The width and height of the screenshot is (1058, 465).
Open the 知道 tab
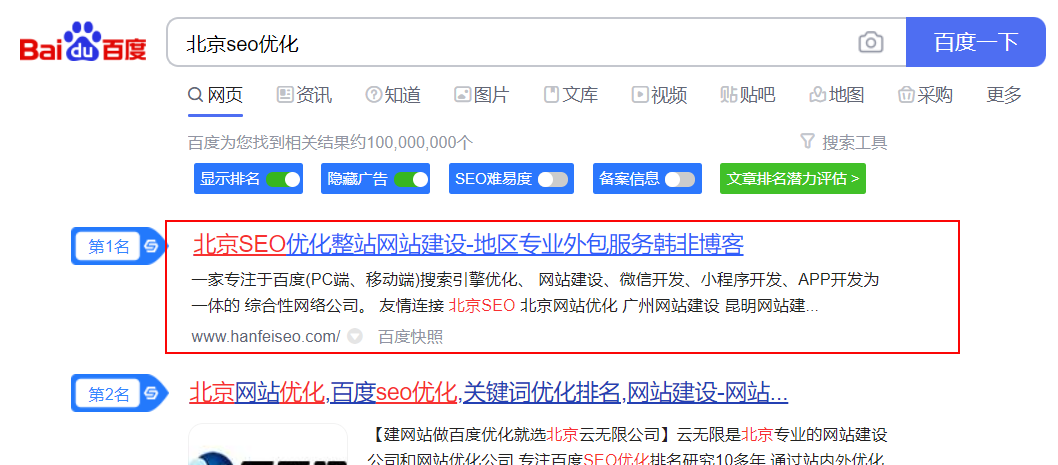(x=393, y=95)
